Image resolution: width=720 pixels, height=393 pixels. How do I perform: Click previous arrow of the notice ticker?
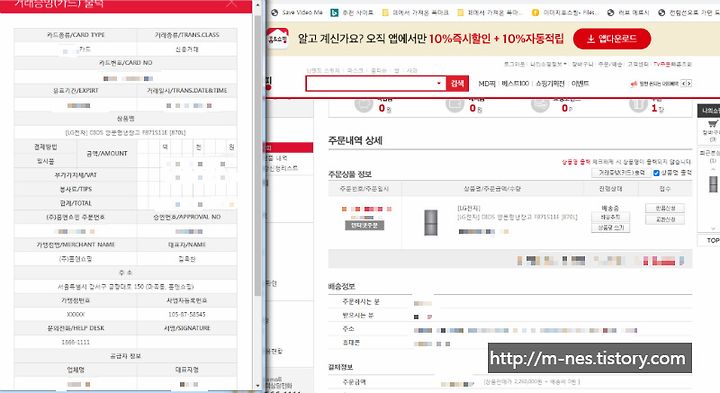[683, 83]
